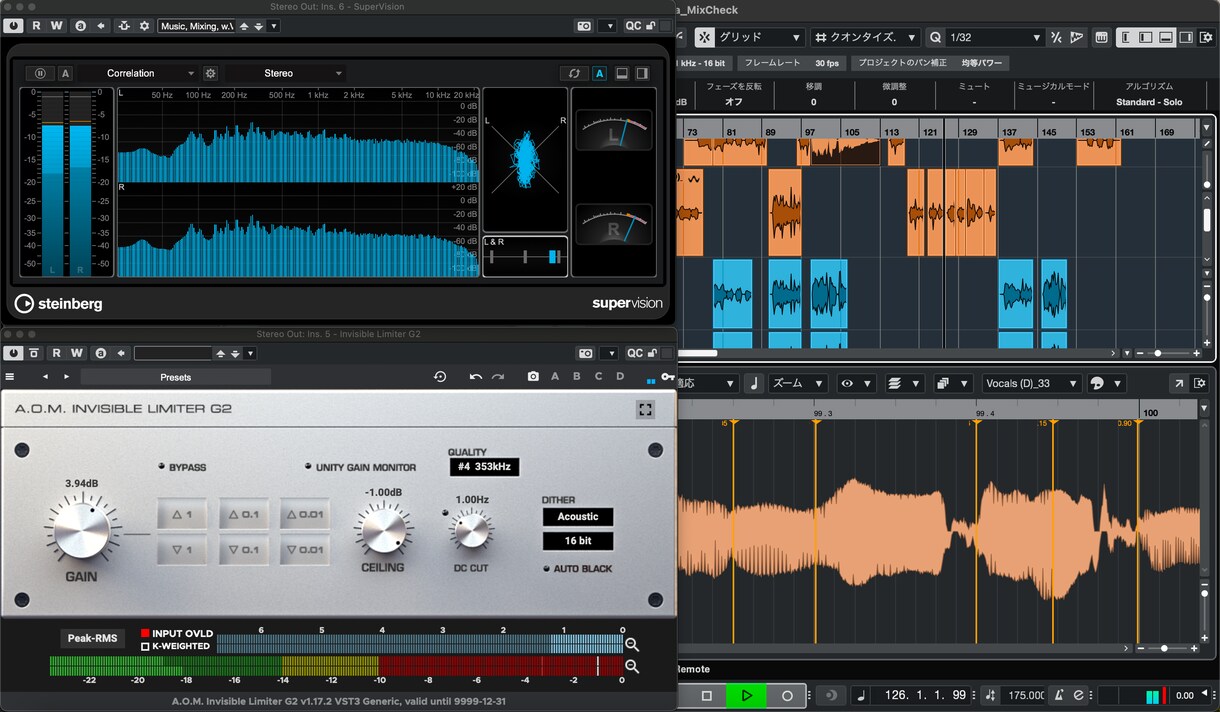Split SuperVision module vertically icon
The height and width of the screenshot is (712, 1220).
642,73
